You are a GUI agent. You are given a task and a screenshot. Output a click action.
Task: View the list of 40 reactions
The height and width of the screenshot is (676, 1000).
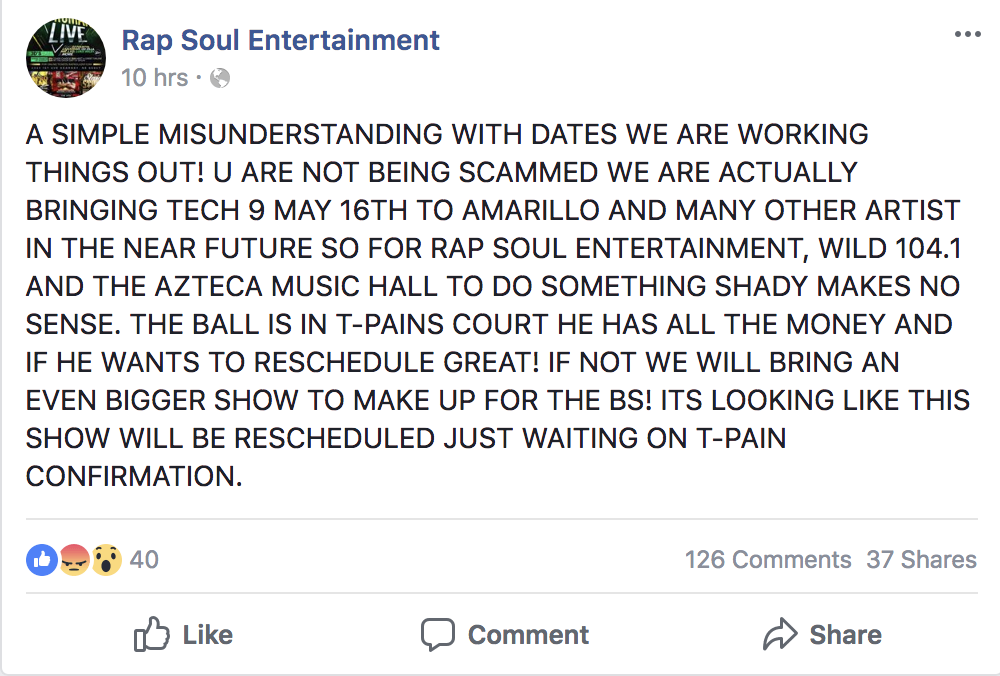(144, 559)
